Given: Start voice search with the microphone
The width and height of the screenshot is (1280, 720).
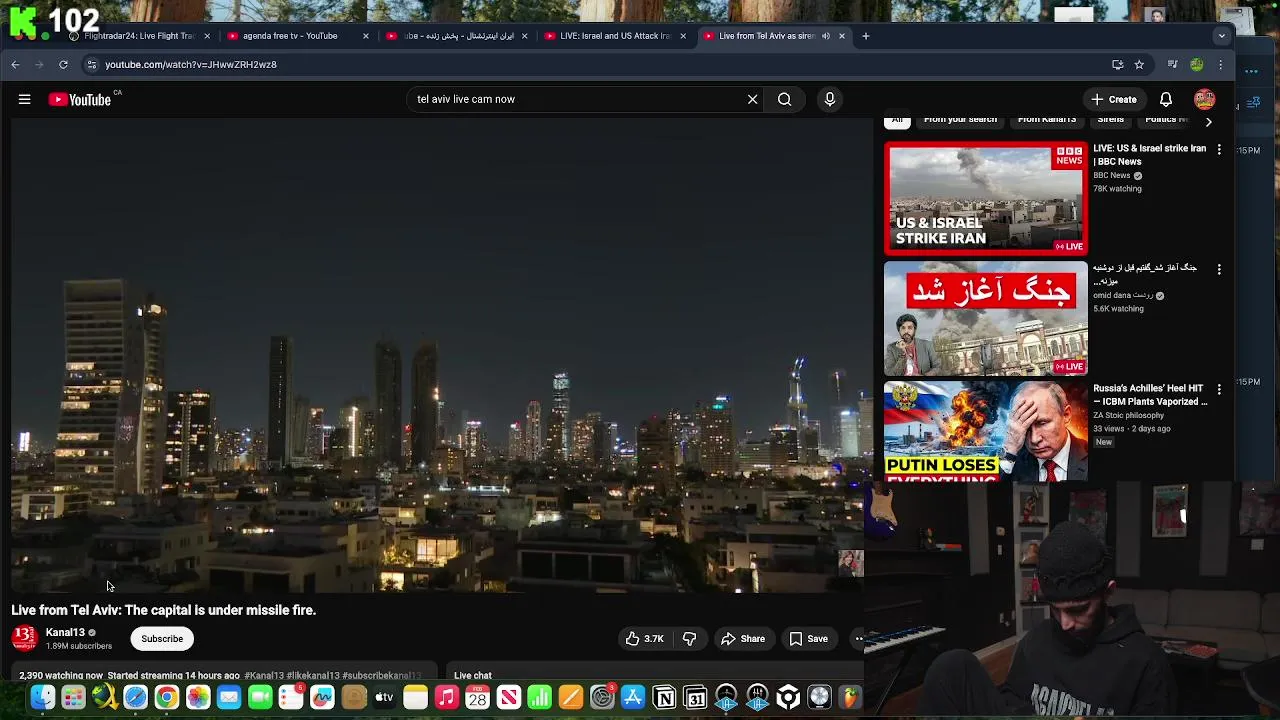Looking at the screenshot, I should click(829, 99).
